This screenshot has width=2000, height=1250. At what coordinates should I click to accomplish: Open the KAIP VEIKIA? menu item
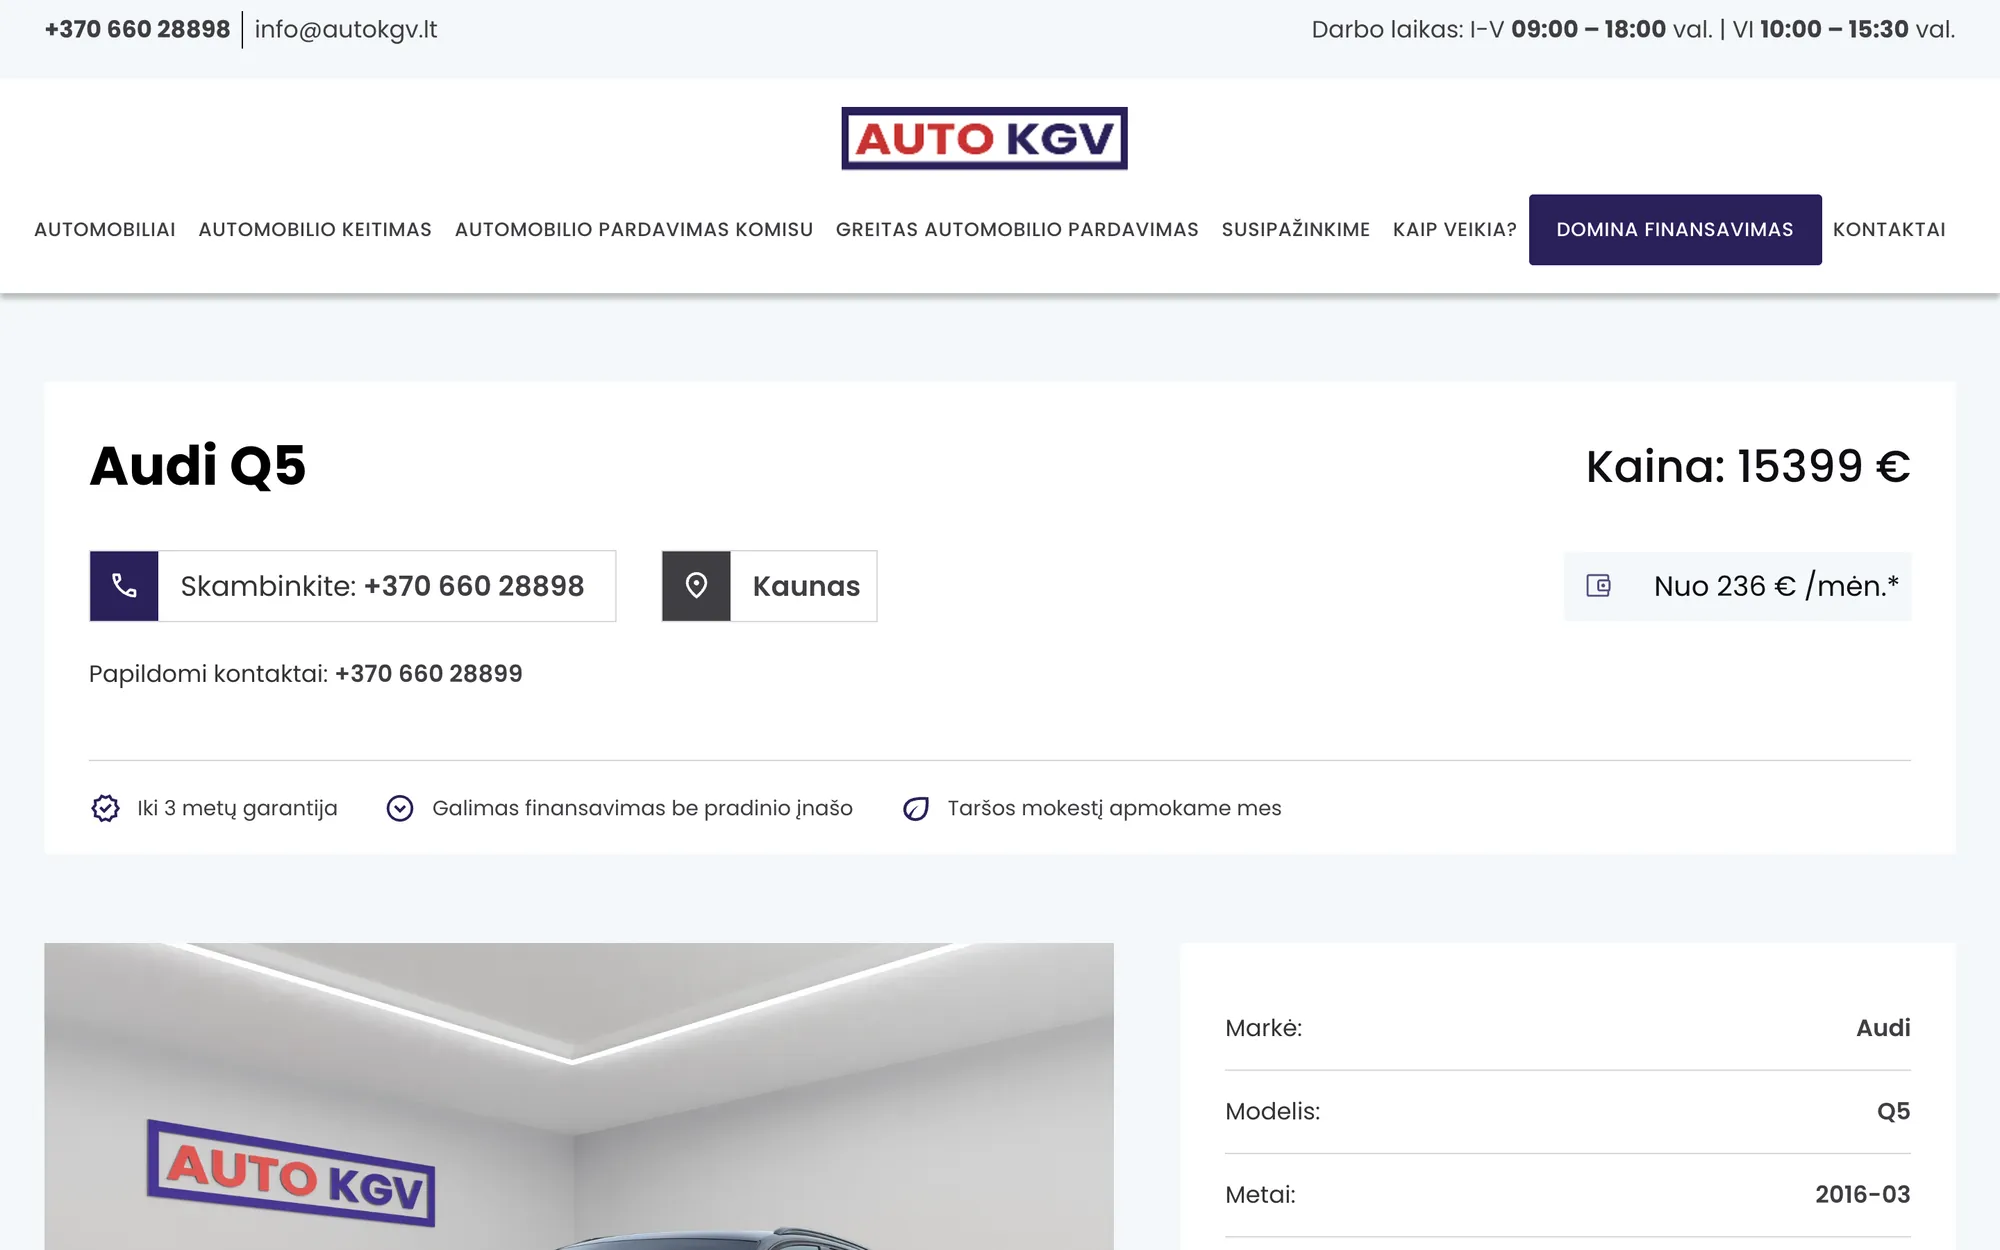point(1455,229)
